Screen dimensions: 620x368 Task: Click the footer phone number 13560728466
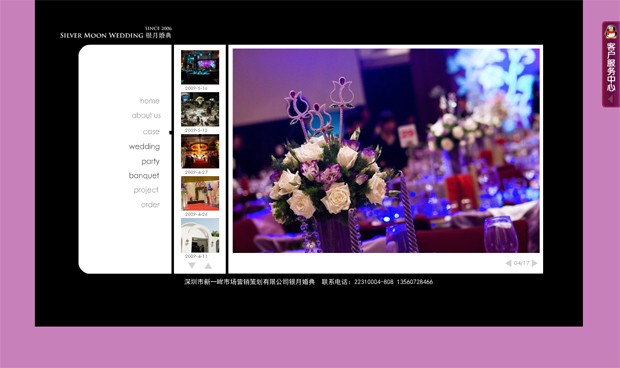tap(415, 282)
